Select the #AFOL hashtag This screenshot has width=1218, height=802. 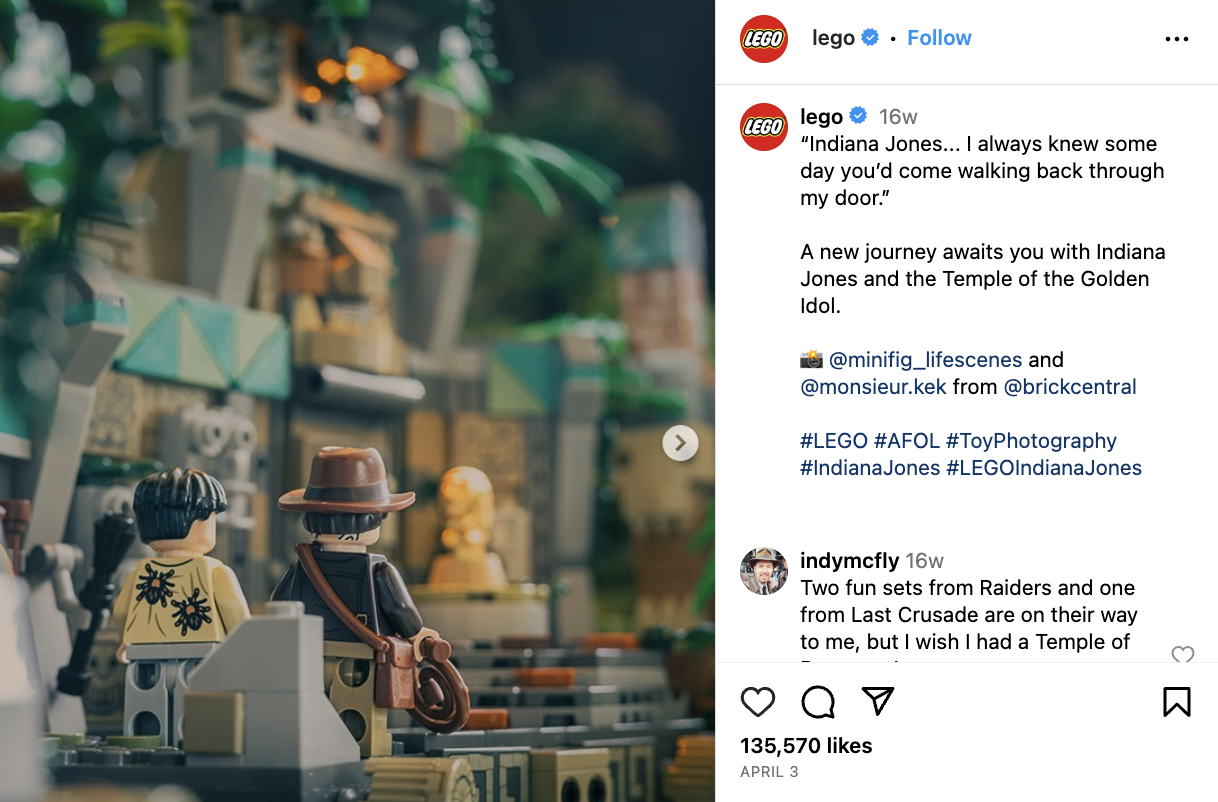tap(906, 440)
